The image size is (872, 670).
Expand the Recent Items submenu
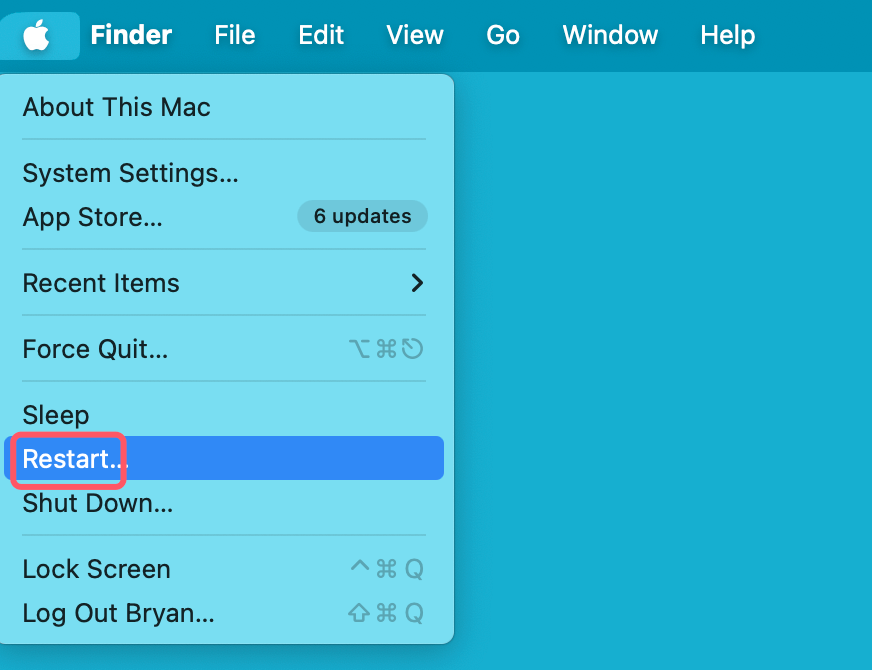point(100,283)
